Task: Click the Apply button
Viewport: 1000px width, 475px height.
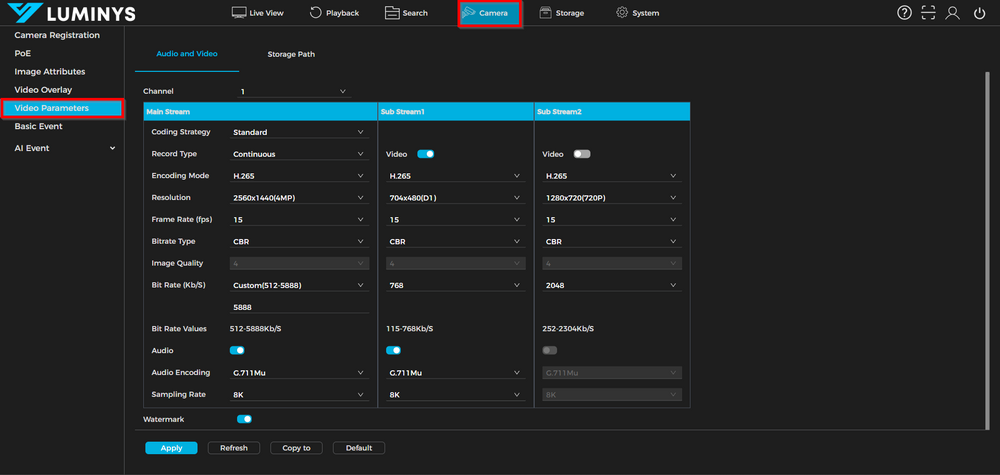Action: point(171,448)
